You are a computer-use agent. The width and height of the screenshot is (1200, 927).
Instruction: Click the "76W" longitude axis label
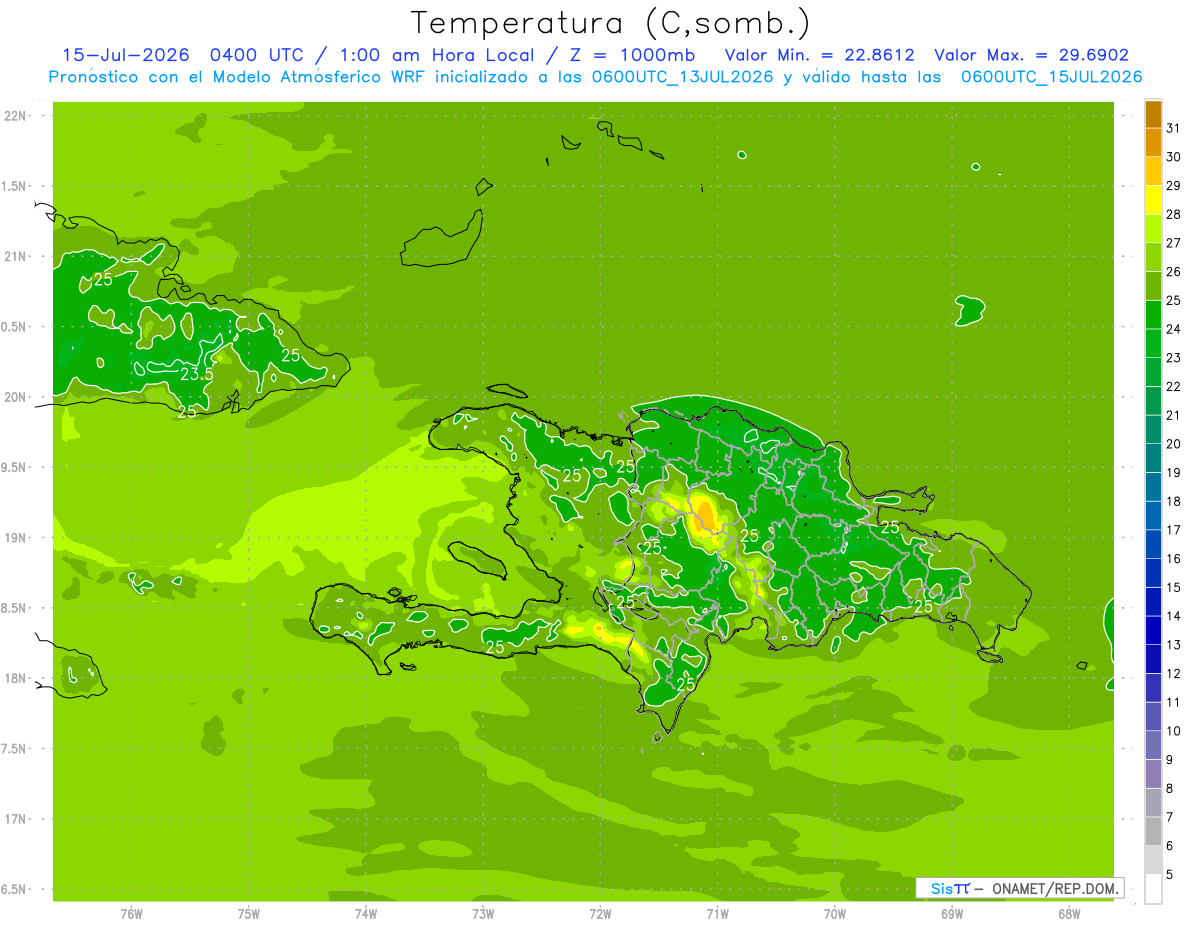pyautogui.click(x=131, y=914)
